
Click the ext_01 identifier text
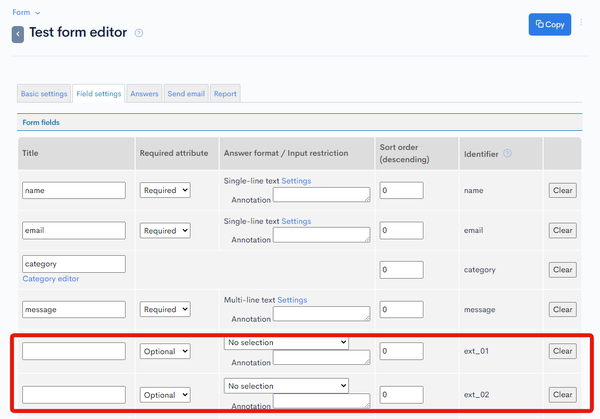click(476, 351)
